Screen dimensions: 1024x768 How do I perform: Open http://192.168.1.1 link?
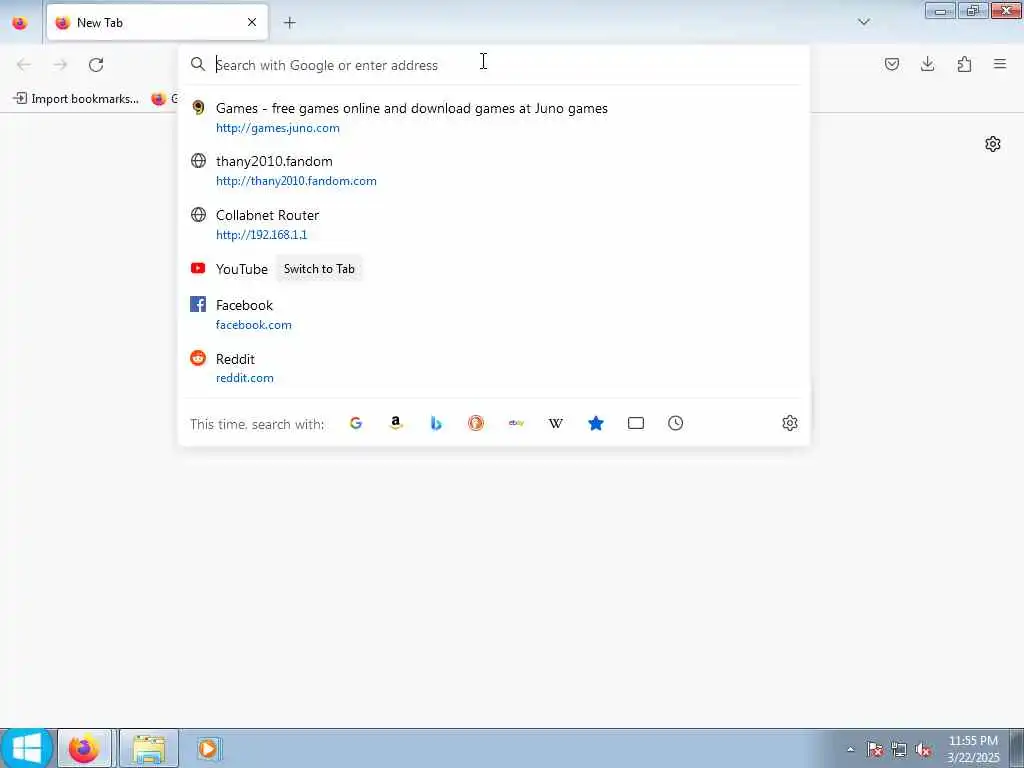point(261,234)
